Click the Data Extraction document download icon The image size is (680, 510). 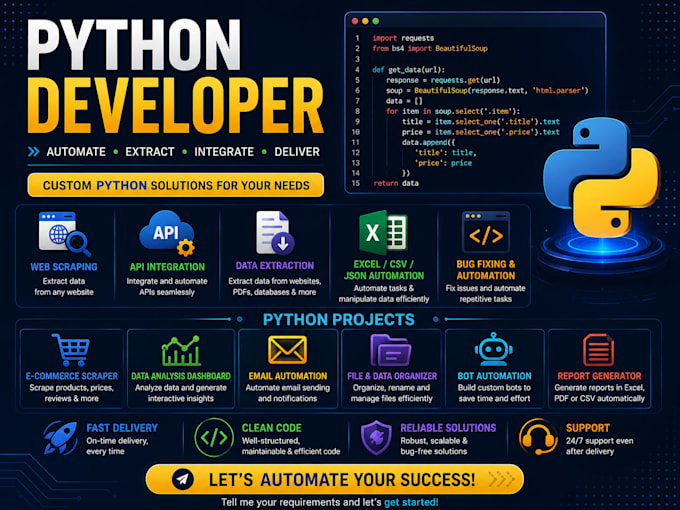pyautogui.click(x=275, y=233)
